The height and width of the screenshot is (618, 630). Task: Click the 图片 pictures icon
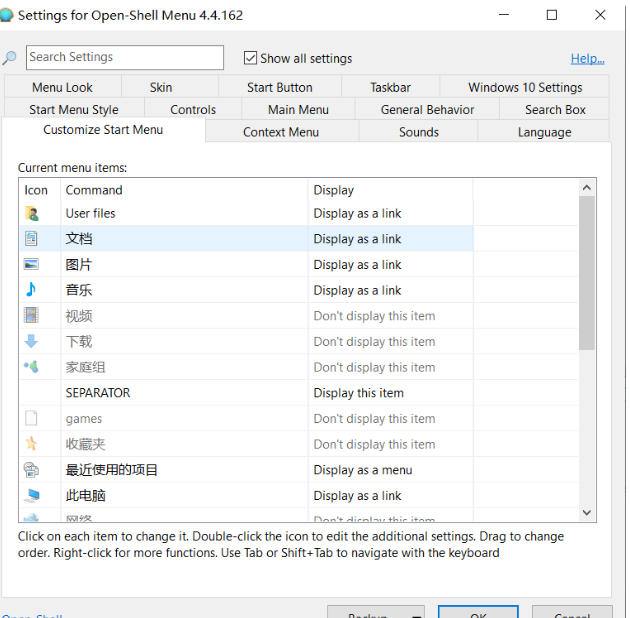[32, 265]
